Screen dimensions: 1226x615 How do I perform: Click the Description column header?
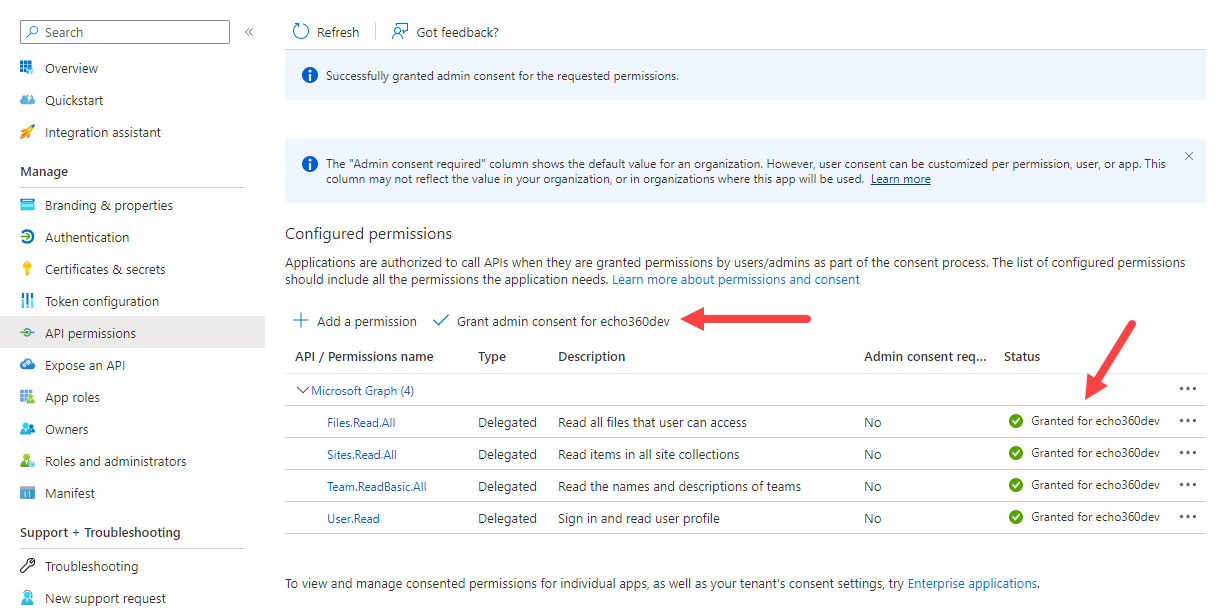pos(592,356)
